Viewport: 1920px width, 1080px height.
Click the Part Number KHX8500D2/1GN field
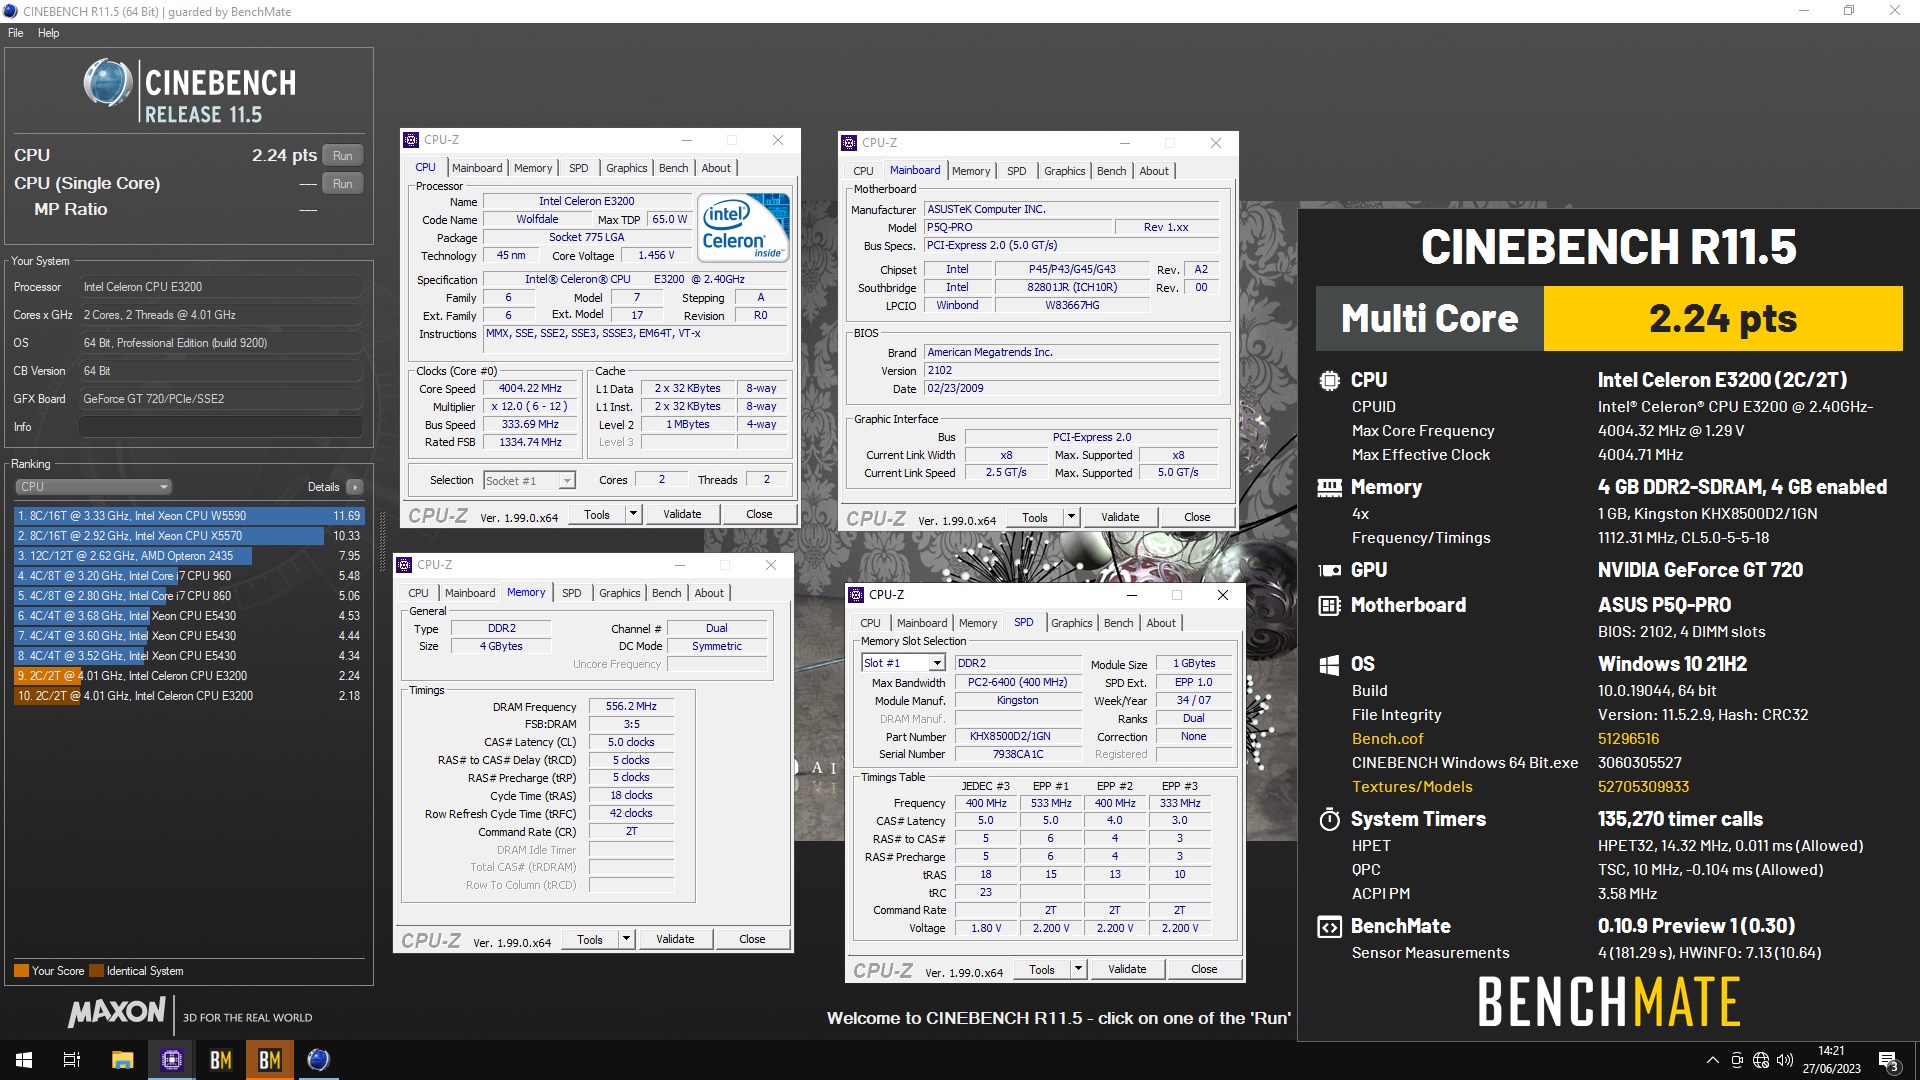(1018, 736)
